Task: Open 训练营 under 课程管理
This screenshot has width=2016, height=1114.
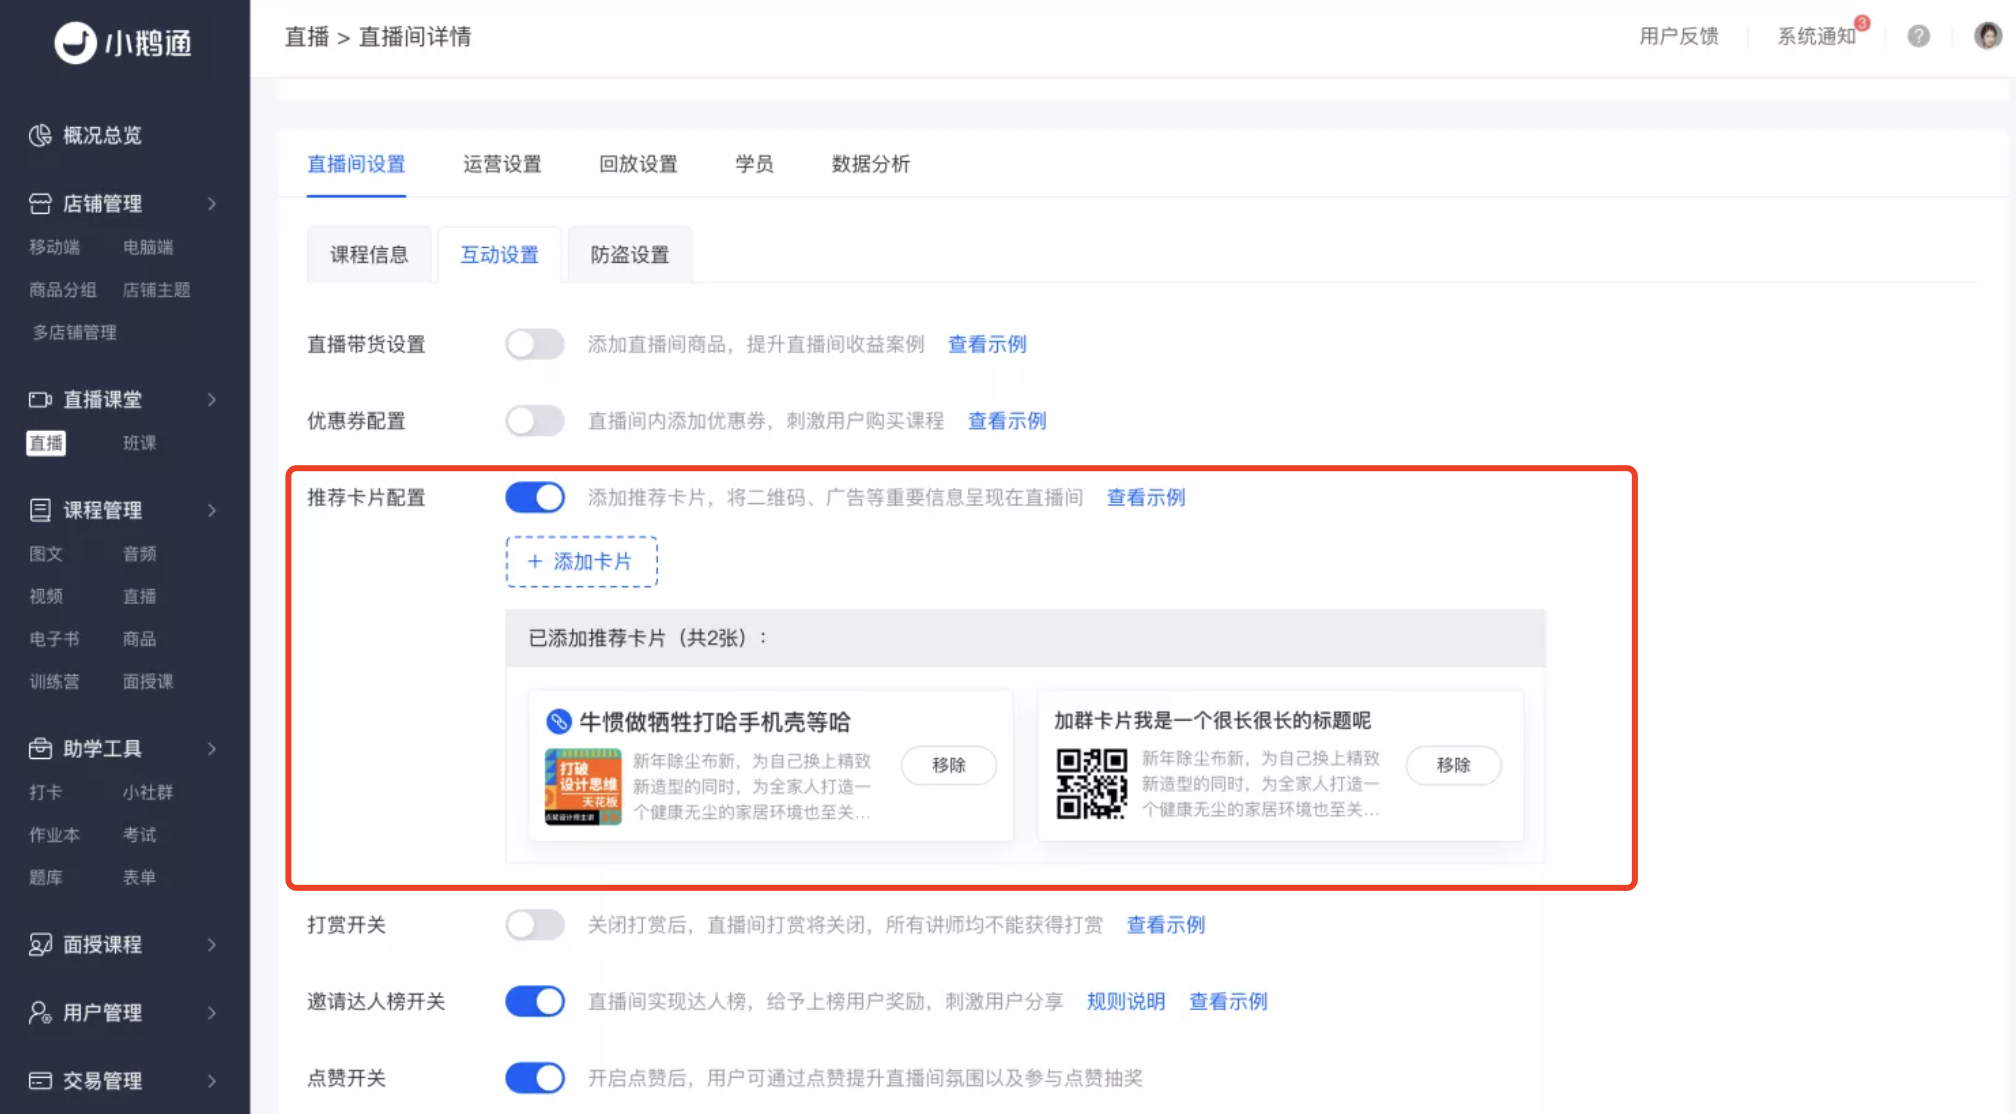Action: pos(54,682)
